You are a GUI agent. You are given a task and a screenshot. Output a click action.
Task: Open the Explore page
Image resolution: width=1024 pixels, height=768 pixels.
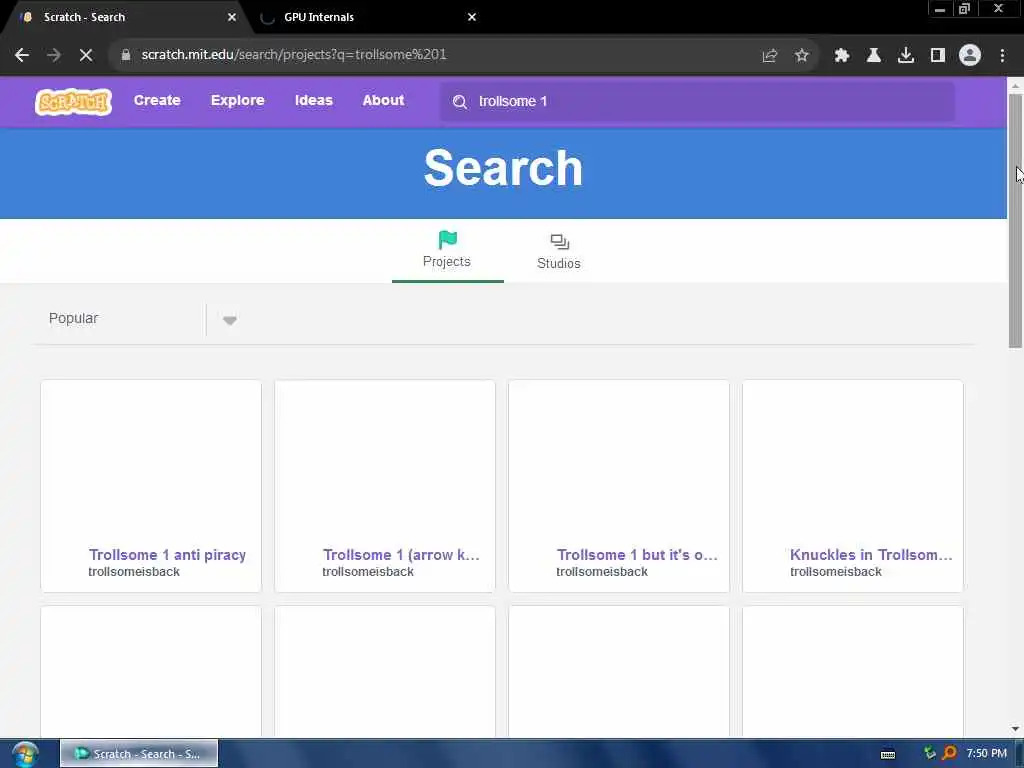tap(237, 101)
